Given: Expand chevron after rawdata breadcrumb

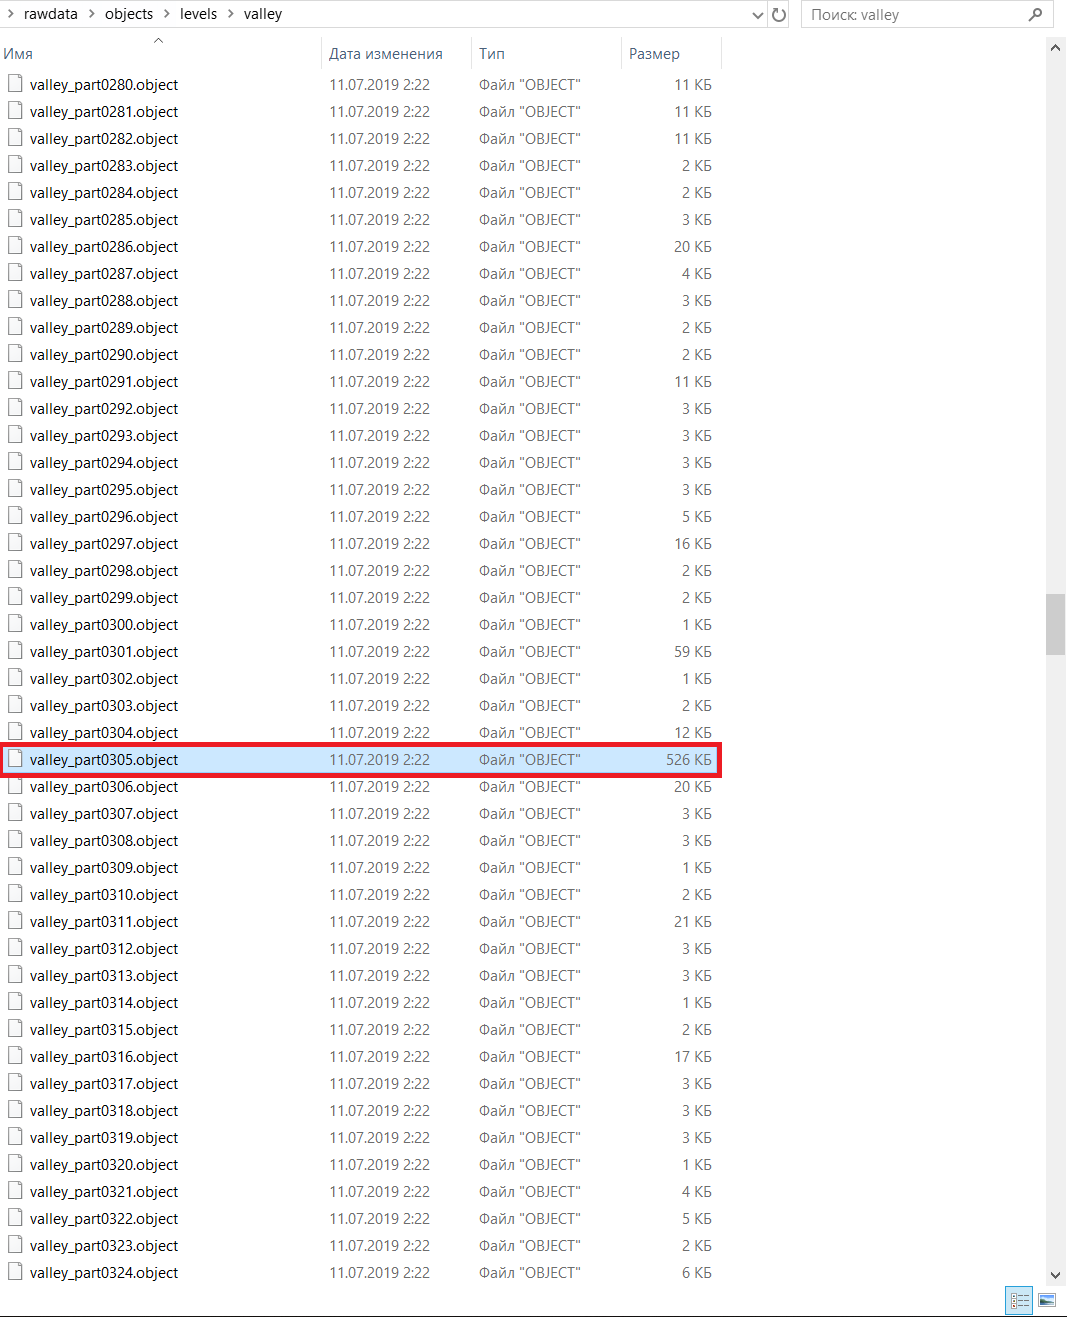Looking at the screenshot, I should pos(91,14).
